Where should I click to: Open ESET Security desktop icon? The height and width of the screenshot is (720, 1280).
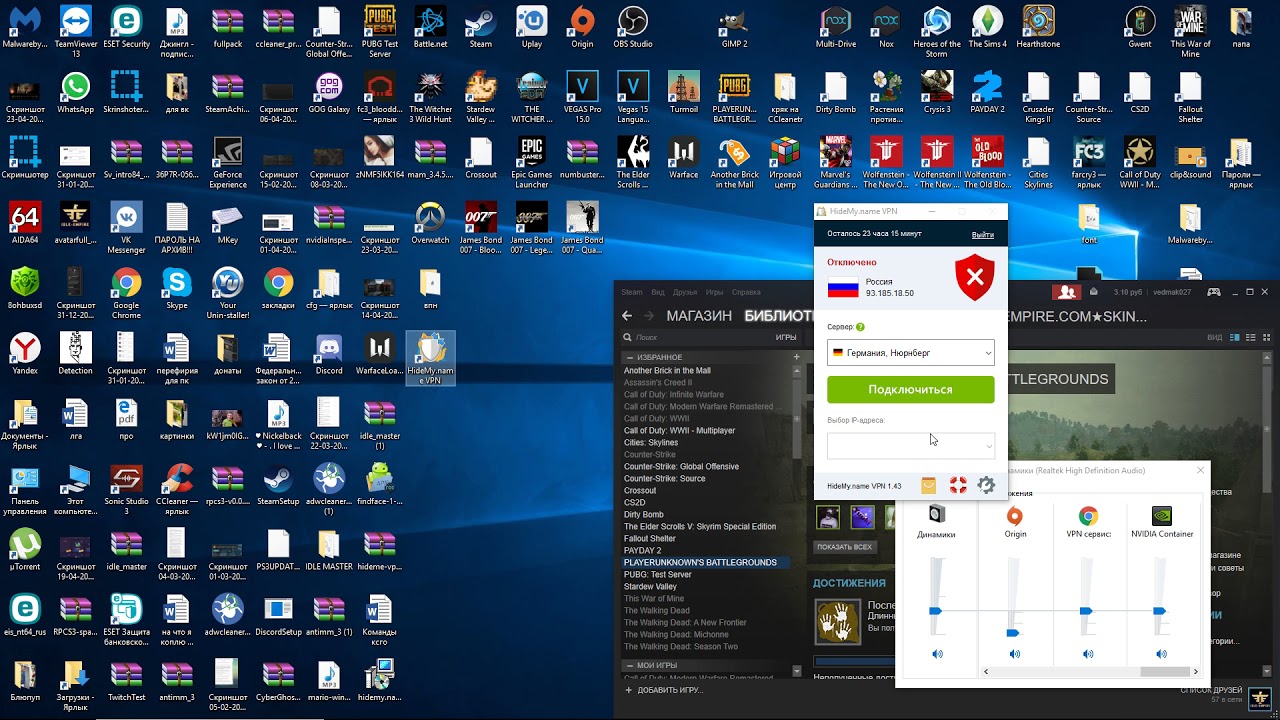tap(126, 28)
